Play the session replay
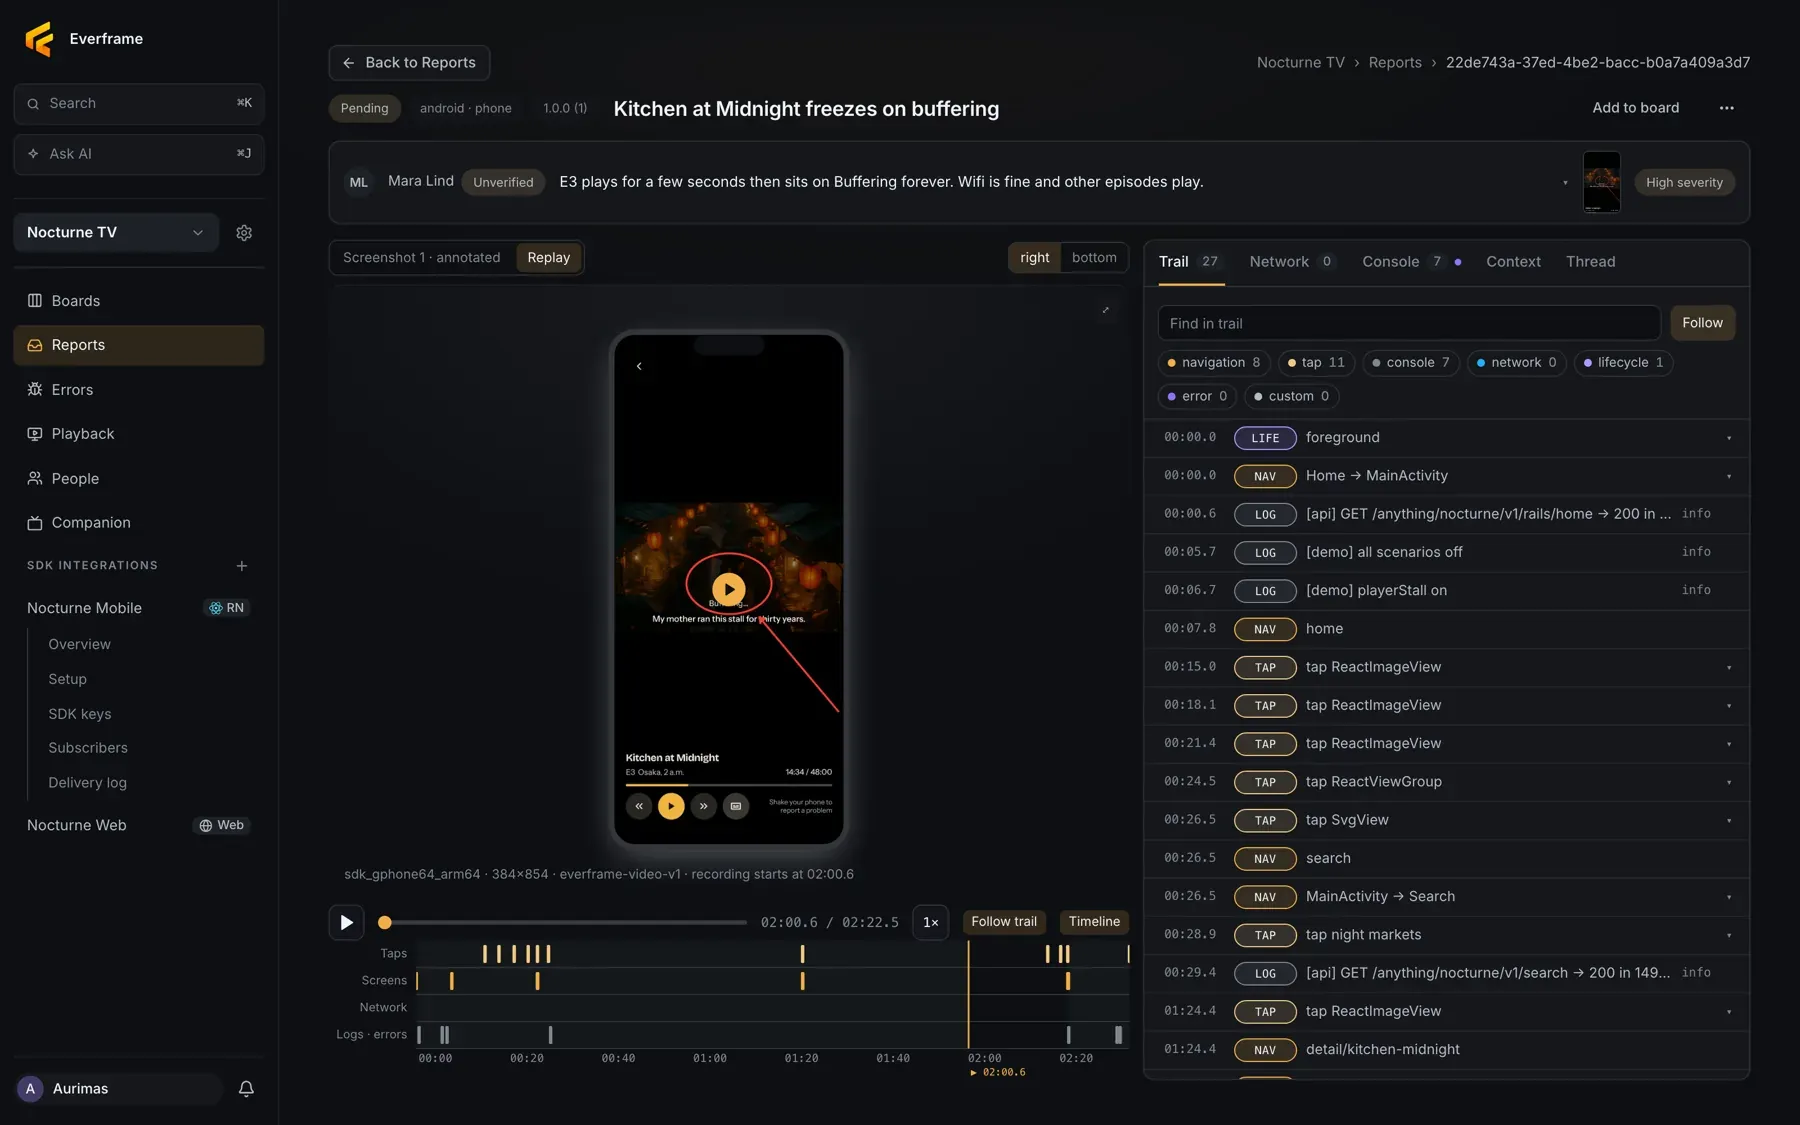1800x1125 pixels. 346,922
